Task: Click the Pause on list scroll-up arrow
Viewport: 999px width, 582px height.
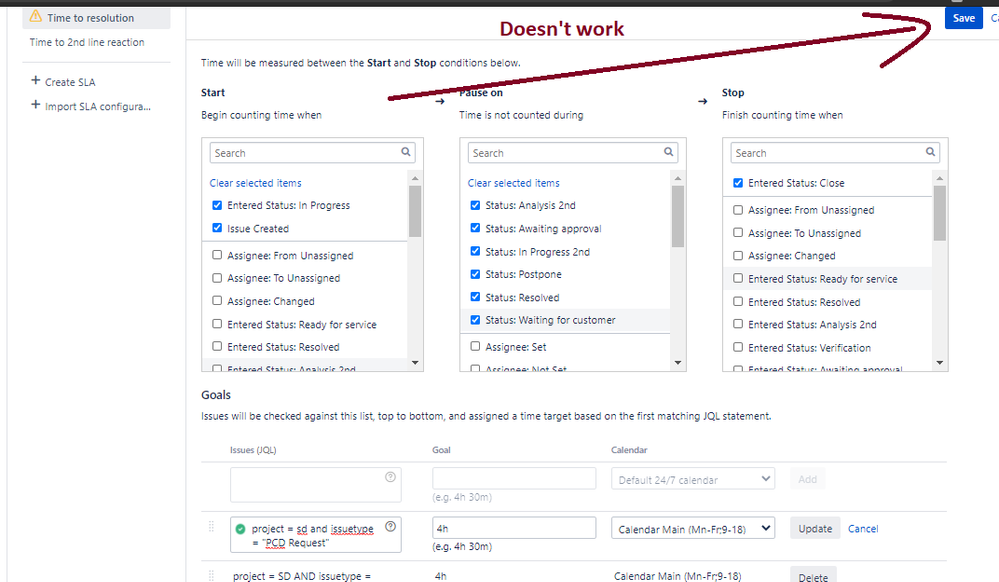Action: [678, 178]
